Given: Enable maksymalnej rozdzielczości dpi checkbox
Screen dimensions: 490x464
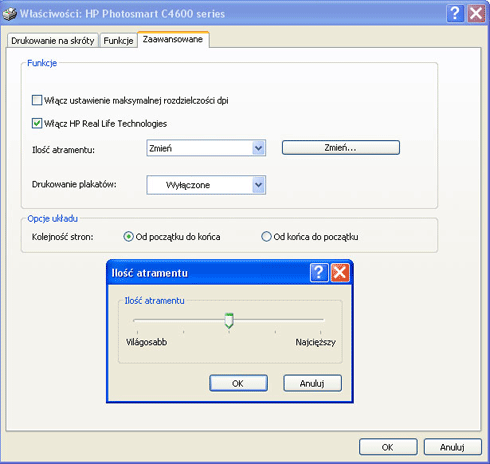Looking at the screenshot, I should pyautogui.click(x=37, y=100).
